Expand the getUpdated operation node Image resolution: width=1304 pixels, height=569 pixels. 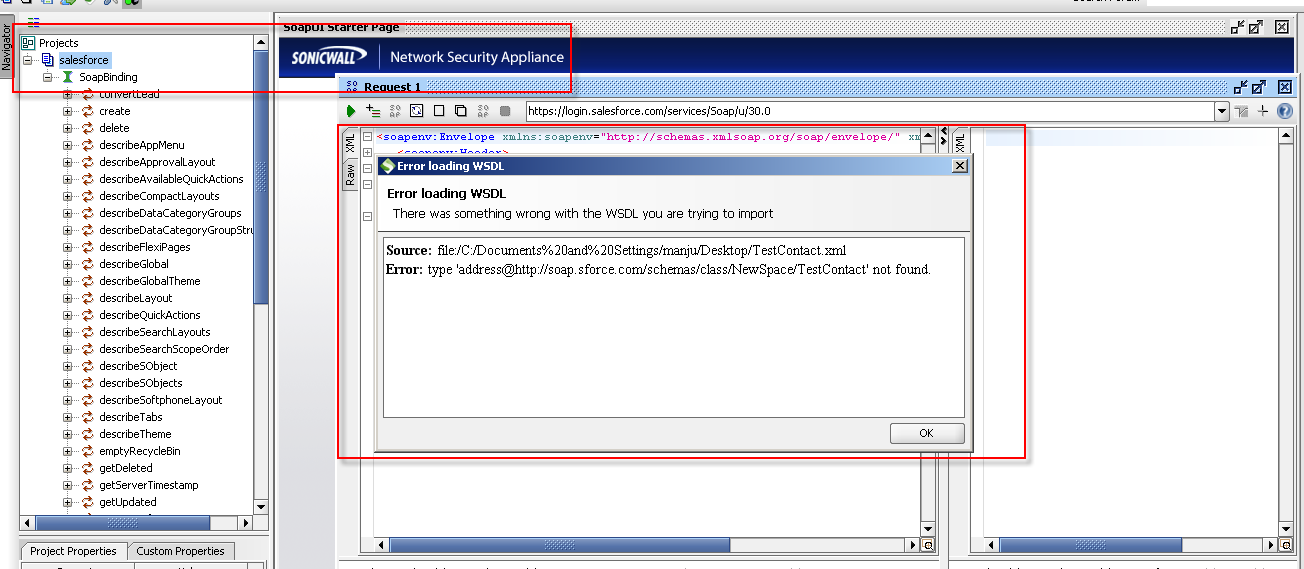point(68,502)
